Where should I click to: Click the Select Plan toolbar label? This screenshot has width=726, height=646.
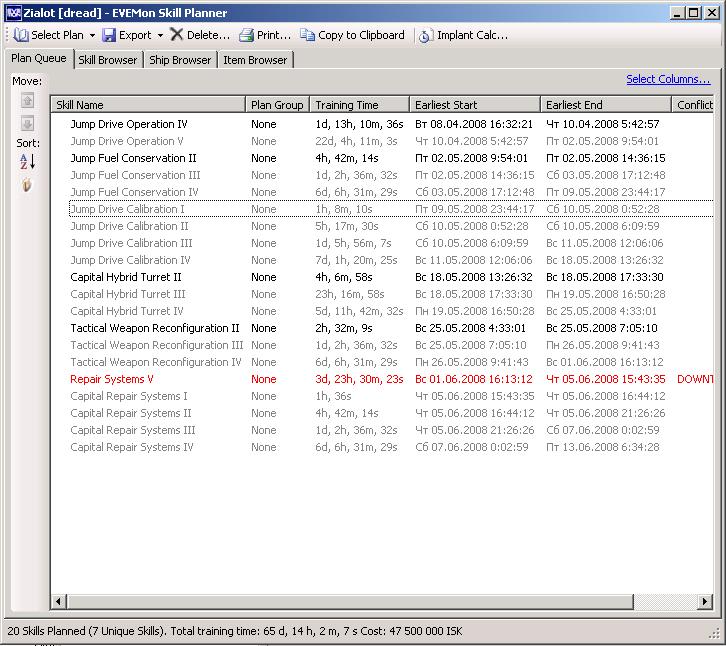[x=57, y=35]
